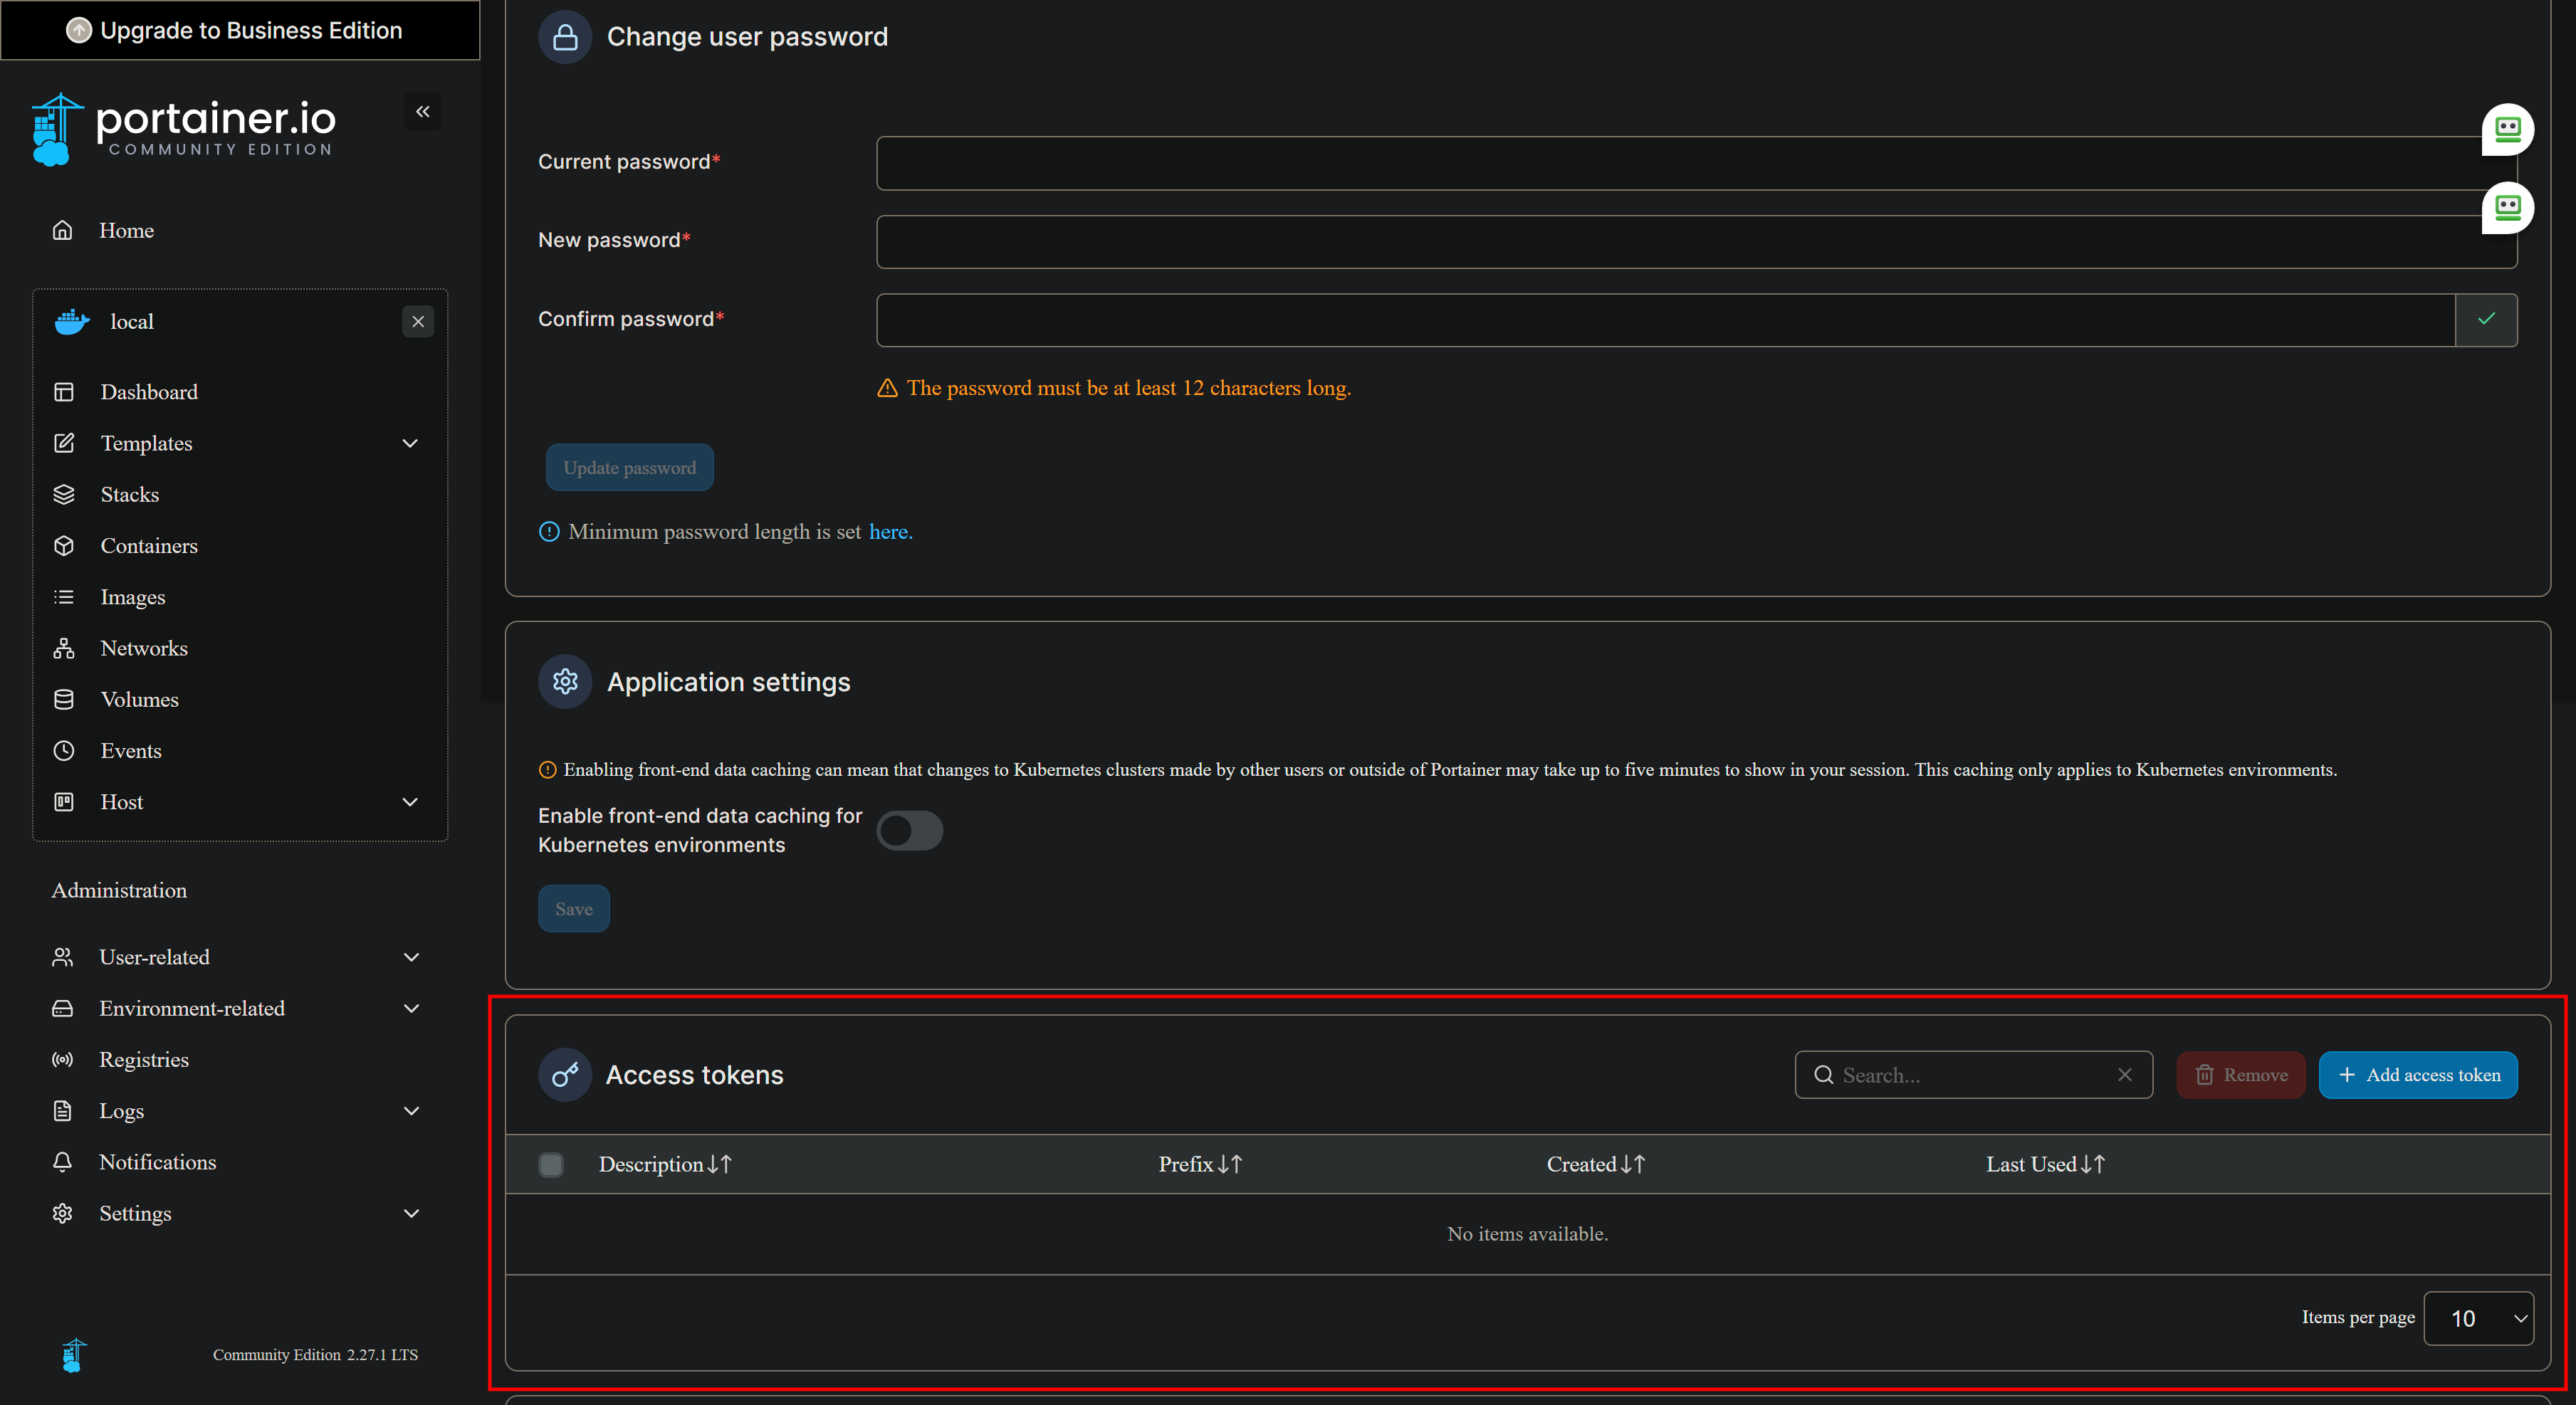Go to Registries in the sidebar

[x=143, y=1060]
